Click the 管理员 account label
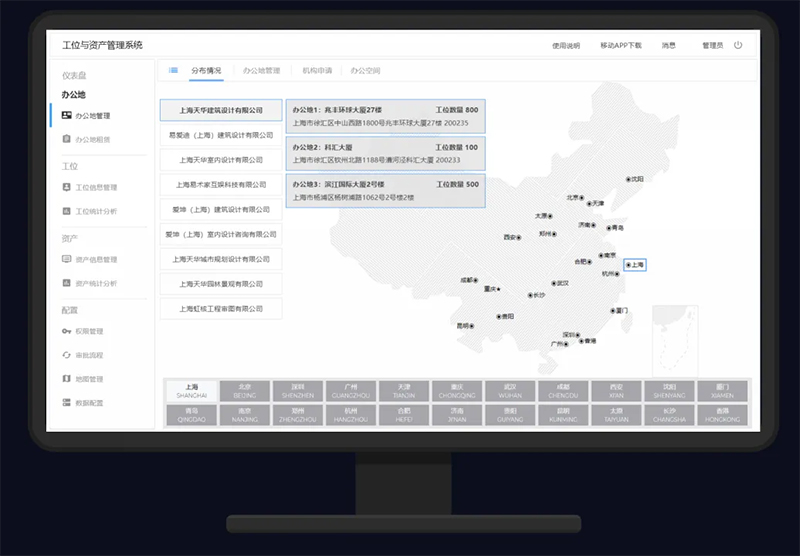 [x=713, y=45]
